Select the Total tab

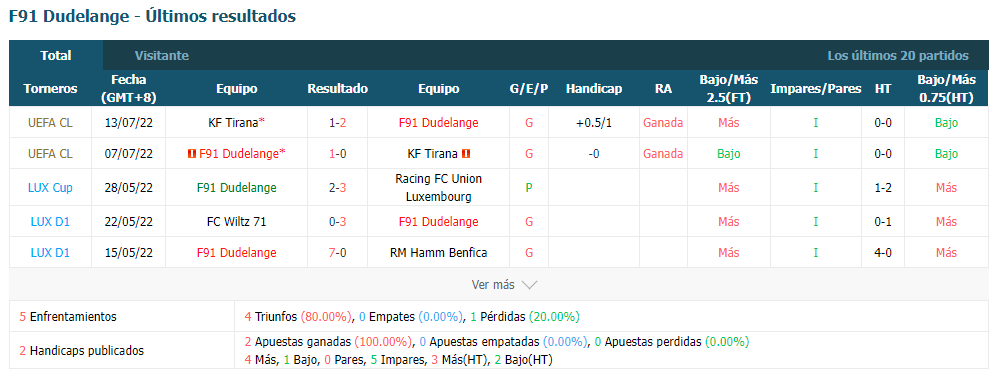pos(56,55)
